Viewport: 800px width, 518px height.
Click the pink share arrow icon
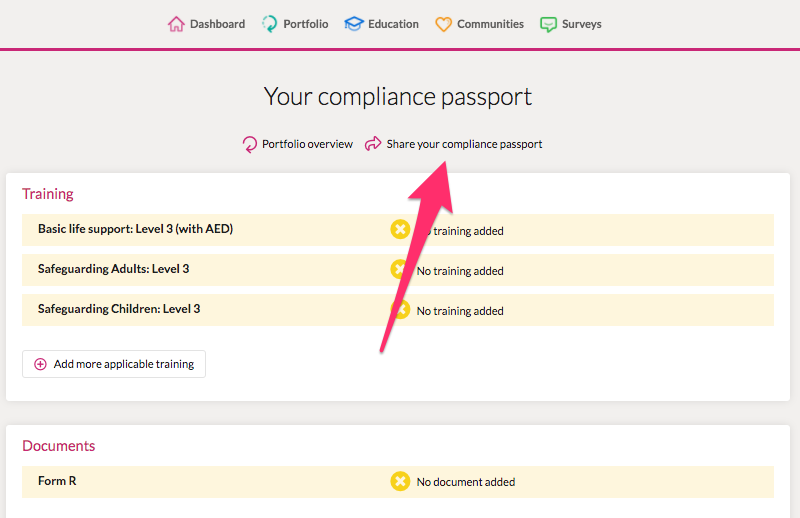373,144
